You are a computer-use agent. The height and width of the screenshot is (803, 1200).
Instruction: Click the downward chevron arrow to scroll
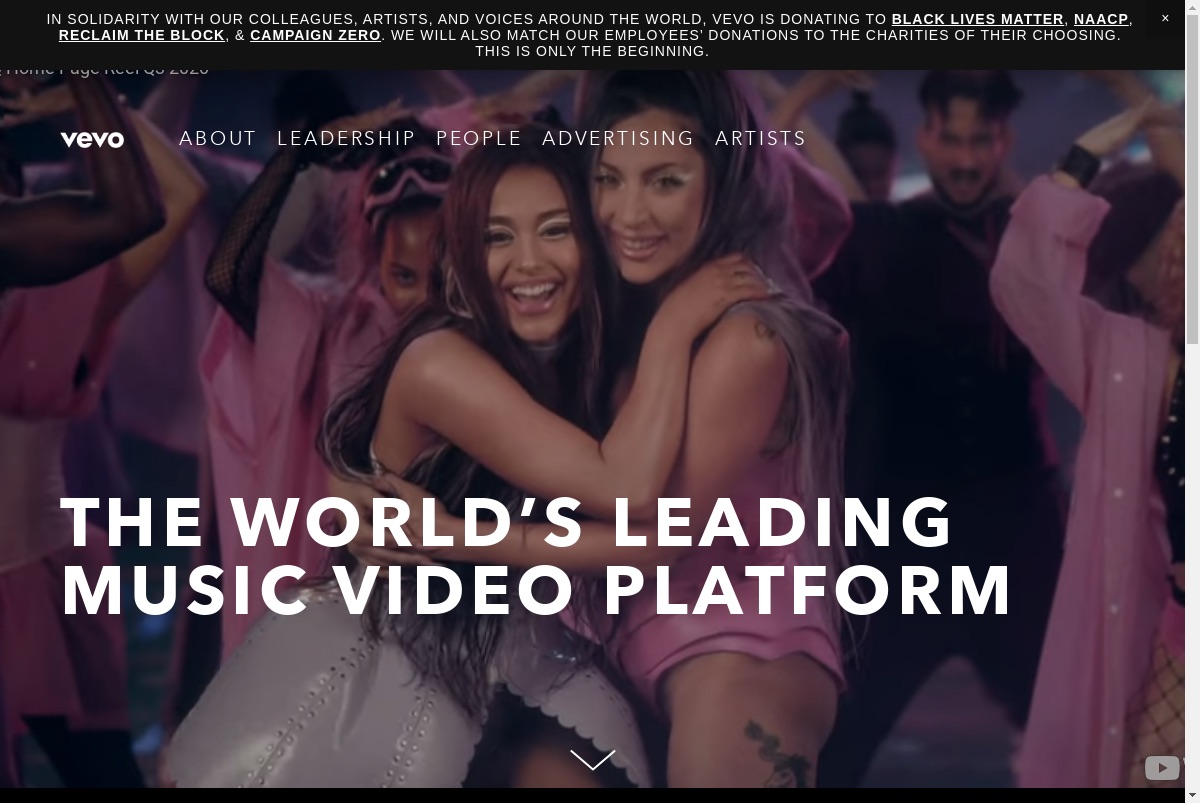pos(593,760)
